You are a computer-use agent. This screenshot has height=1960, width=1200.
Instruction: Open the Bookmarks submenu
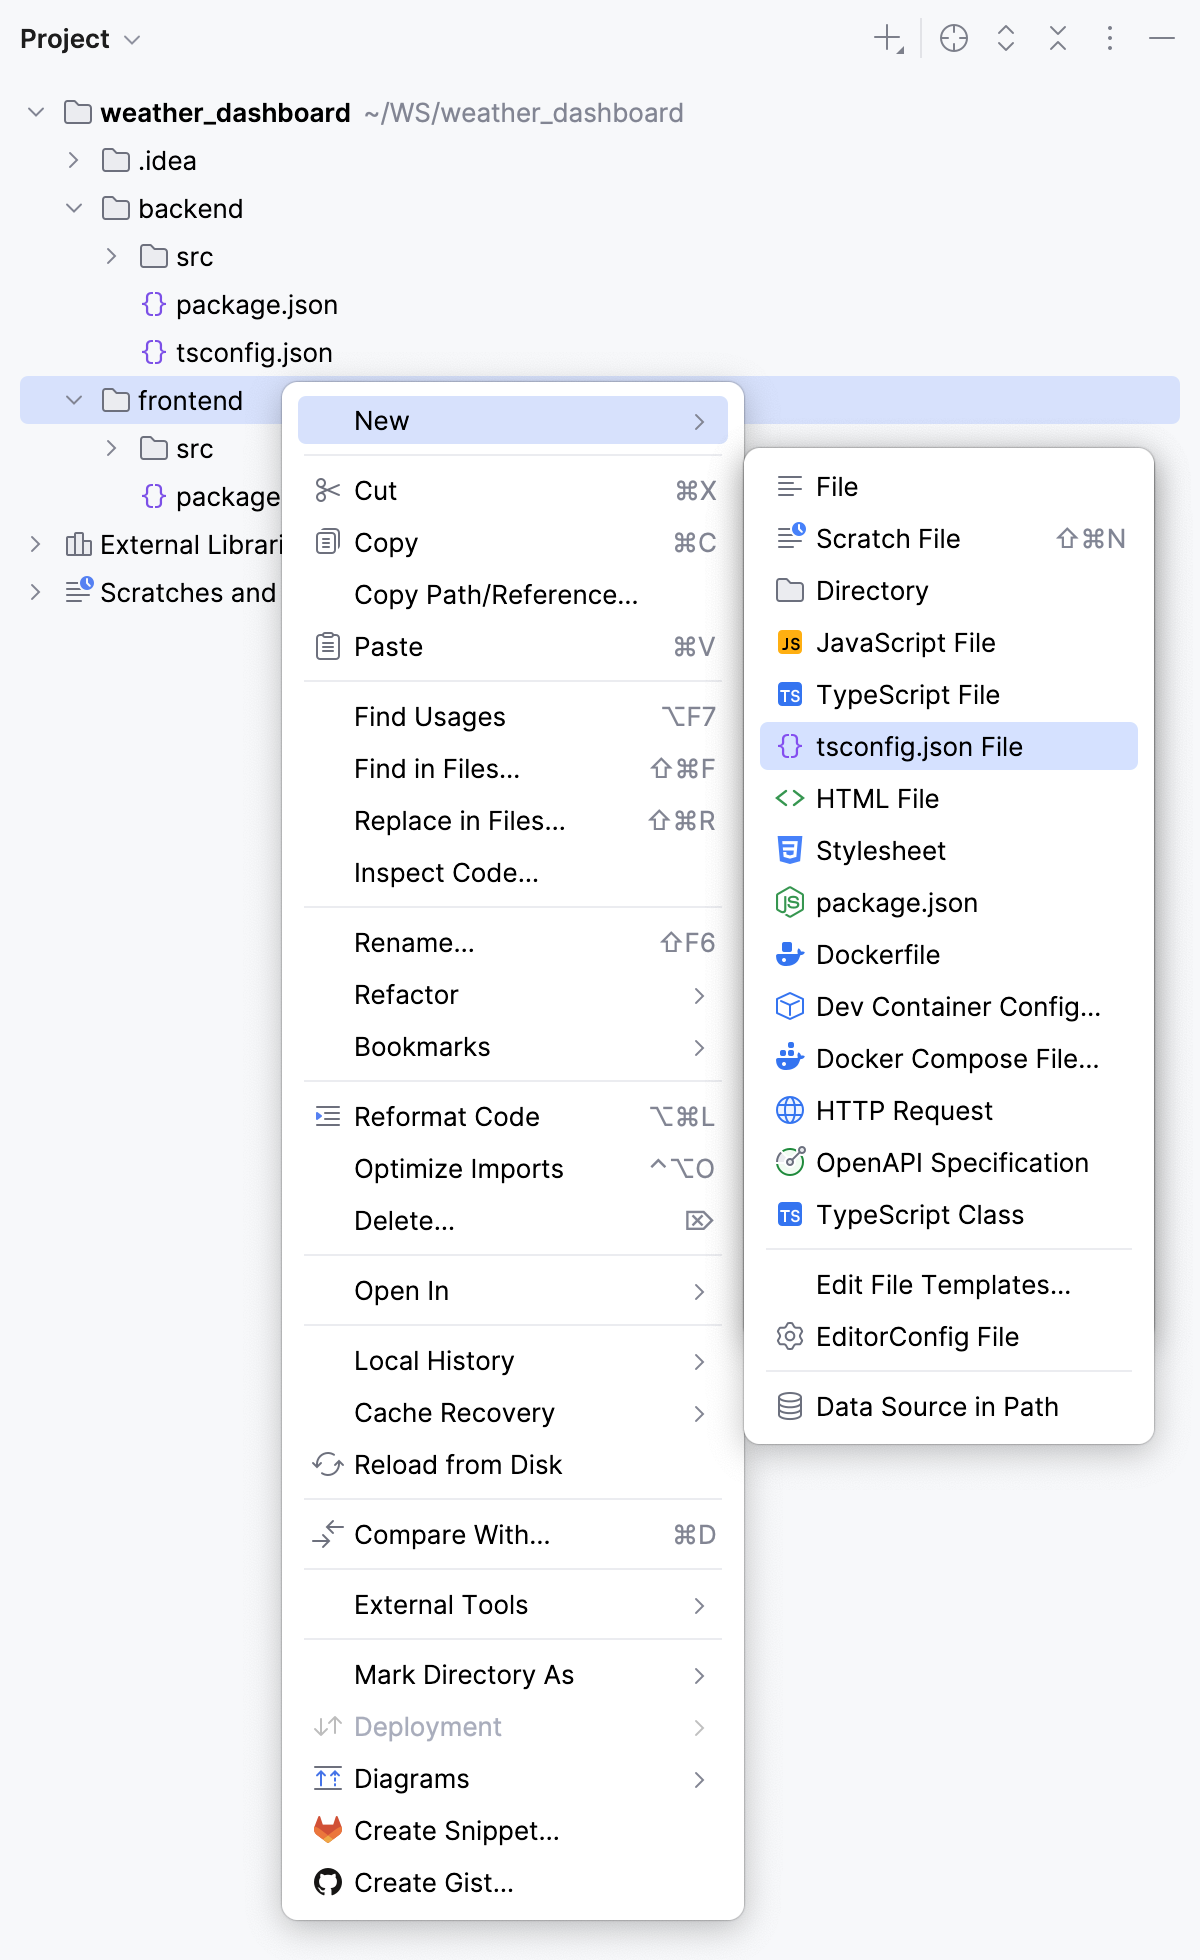tap(513, 1046)
